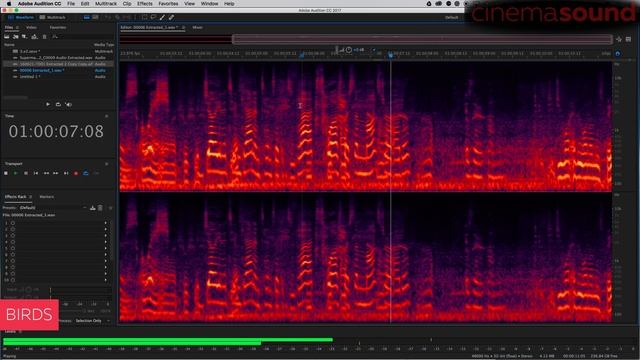The image size is (640, 360).
Task: Expand effect slot 10 arrow menu
Action: pyautogui.click(x=106, y=280)
